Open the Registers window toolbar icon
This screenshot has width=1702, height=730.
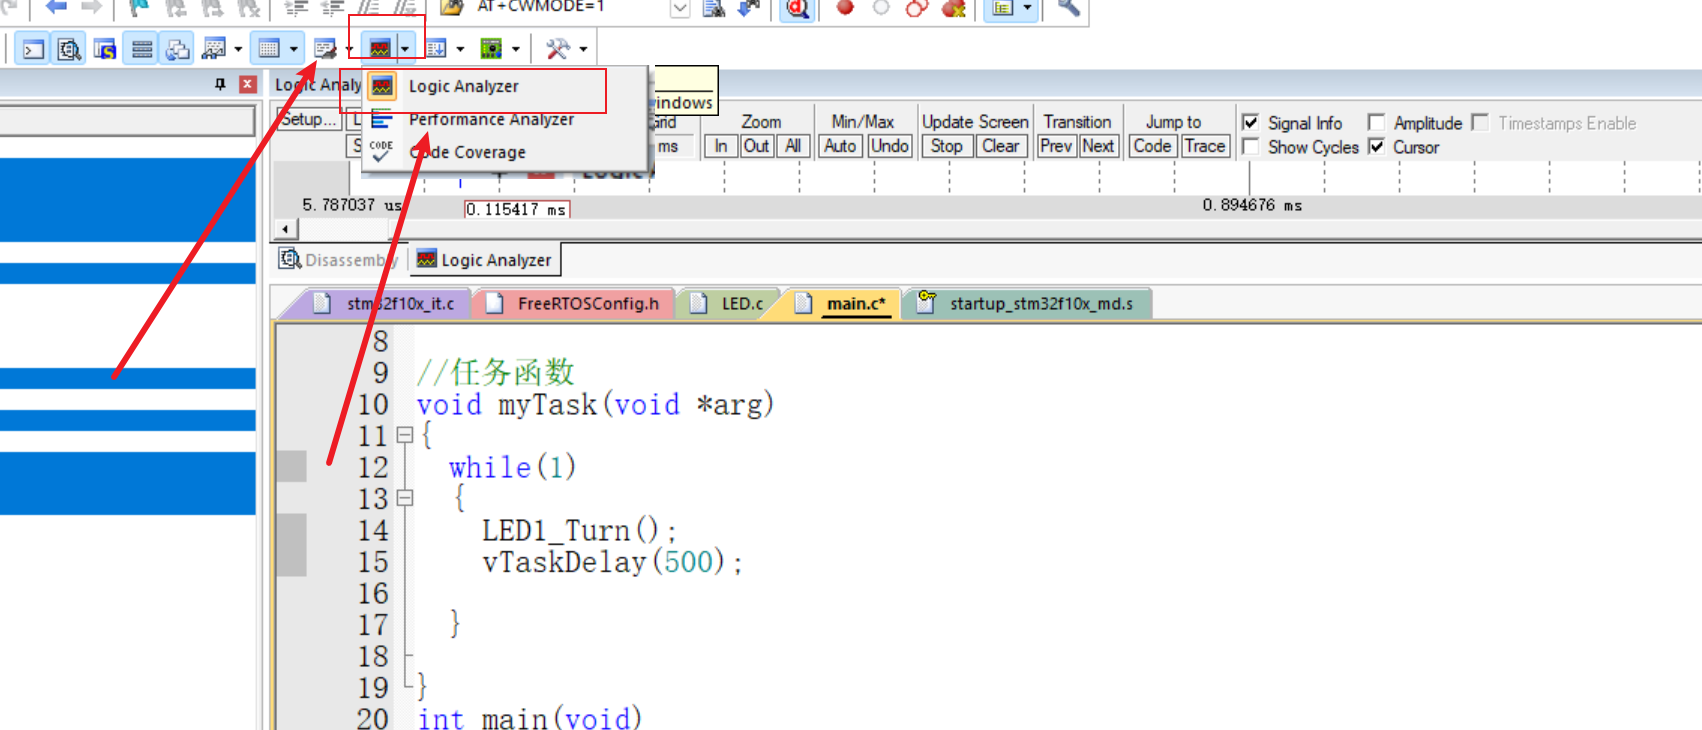(x=142, y=49)
